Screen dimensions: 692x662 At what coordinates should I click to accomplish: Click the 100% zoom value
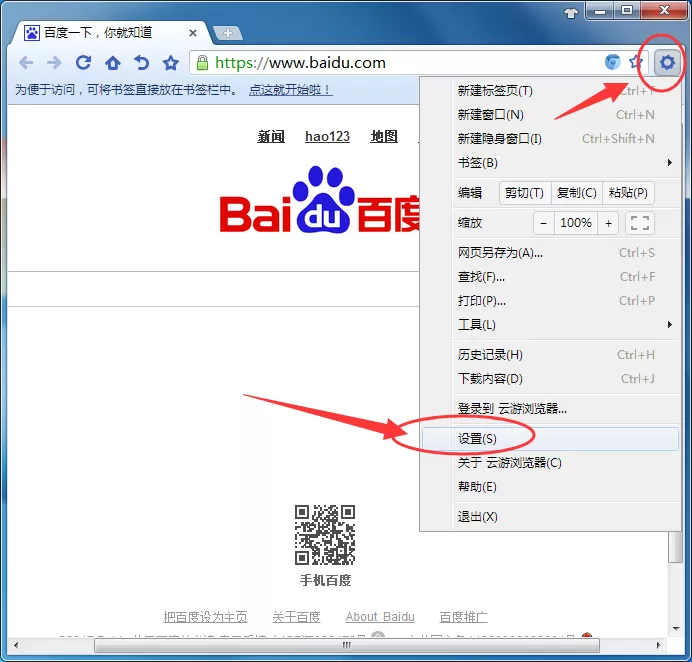pyautogui.click(x=576, y=223)
